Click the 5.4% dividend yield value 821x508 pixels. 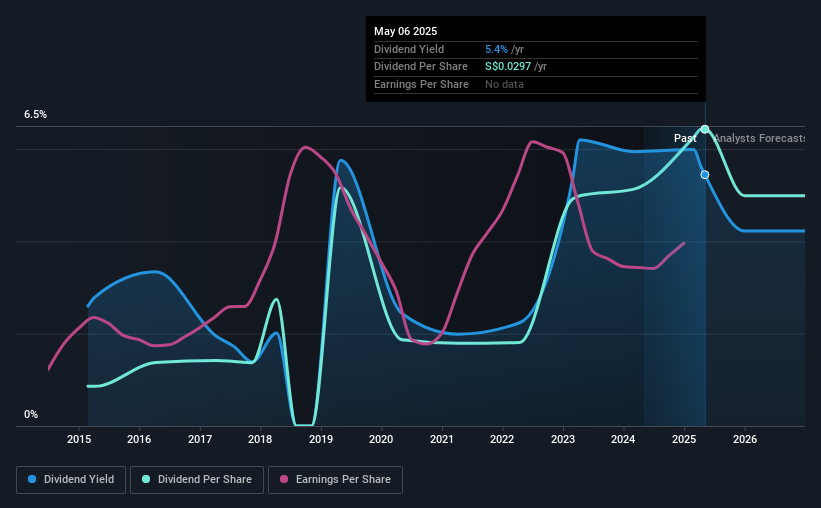tap(496, 49)
